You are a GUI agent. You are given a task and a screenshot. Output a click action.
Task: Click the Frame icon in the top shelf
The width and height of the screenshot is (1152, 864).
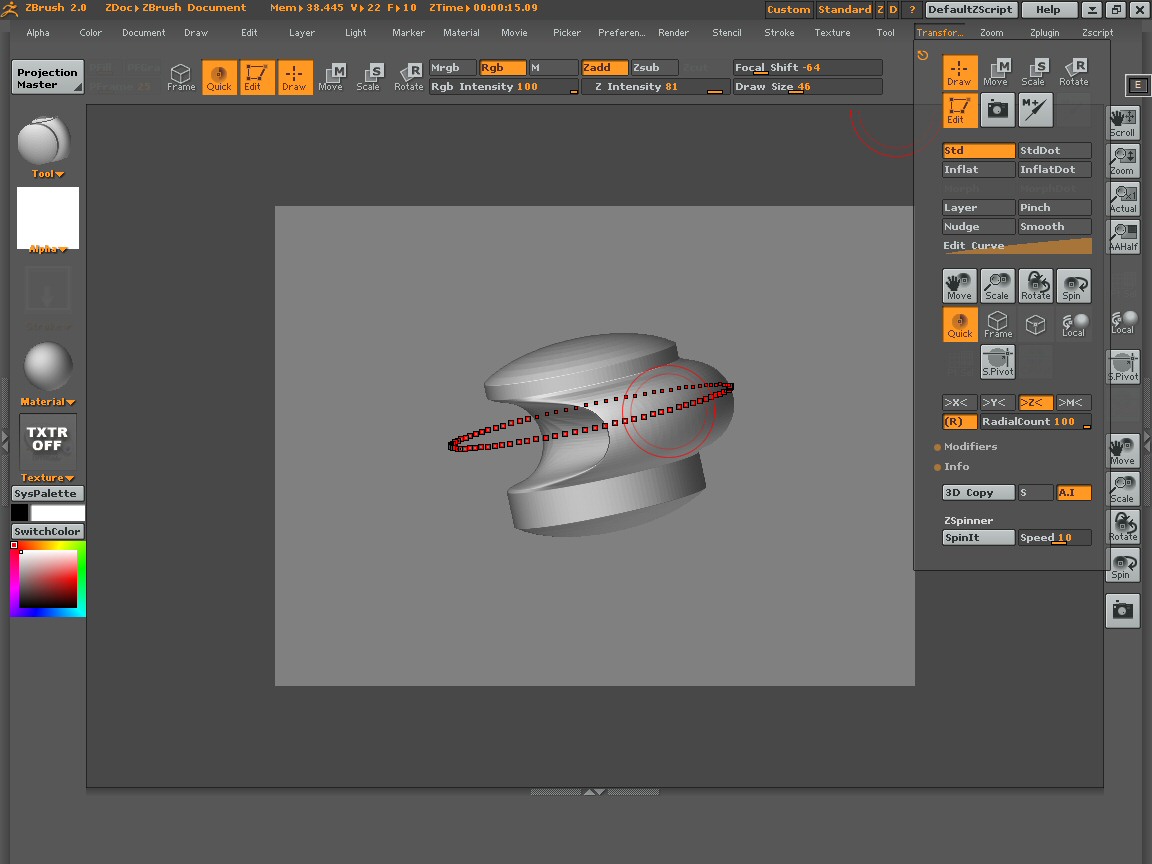tap(181, 77)
